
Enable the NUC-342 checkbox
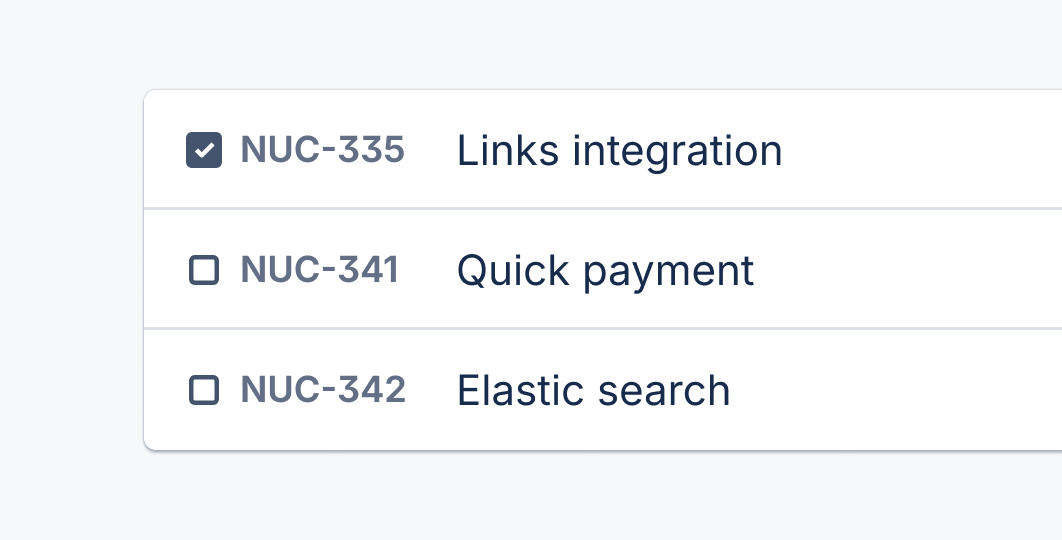click(204, 390)
